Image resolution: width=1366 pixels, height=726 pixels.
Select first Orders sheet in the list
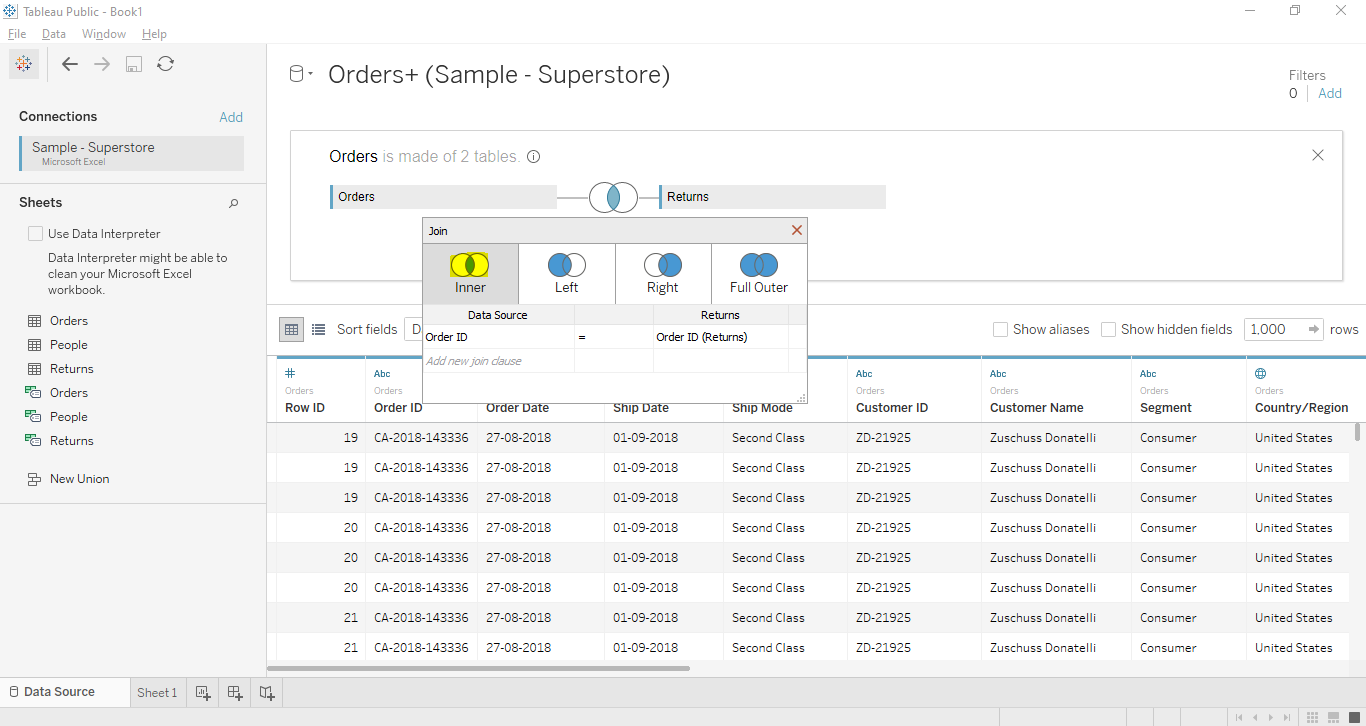click(69, 321)
